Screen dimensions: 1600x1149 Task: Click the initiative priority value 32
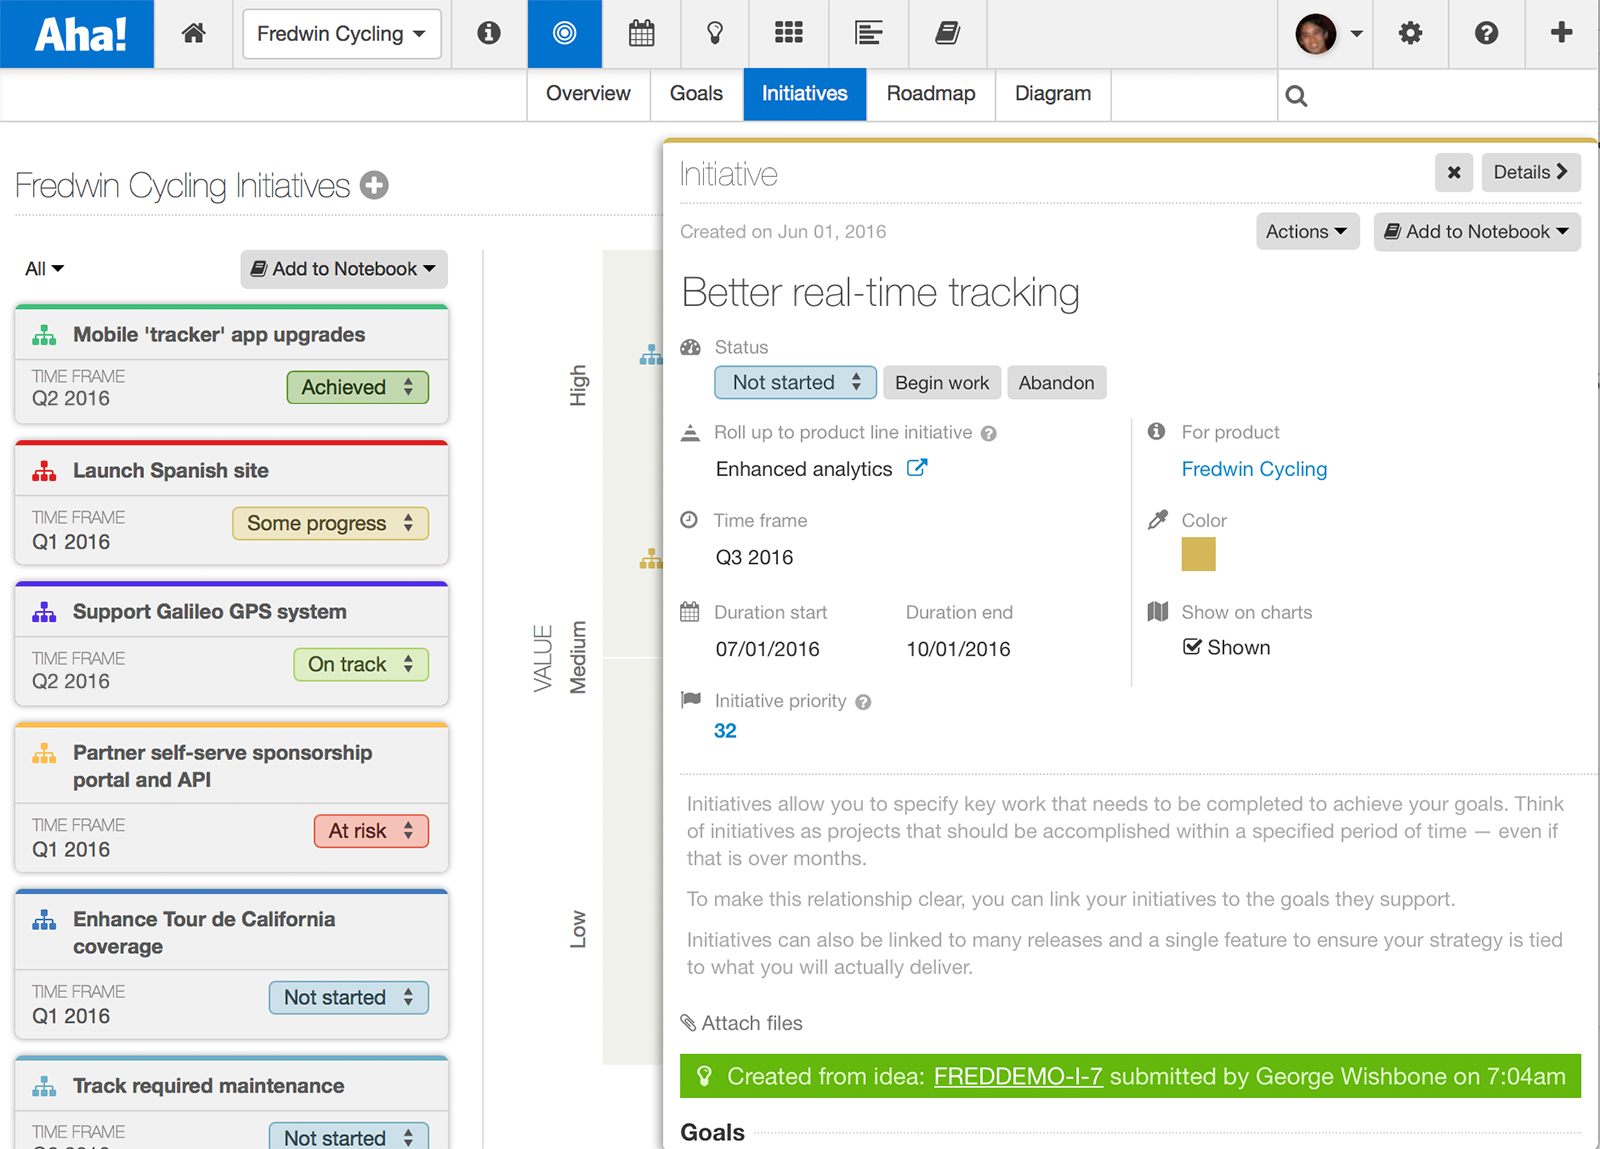tap(725, 731)
